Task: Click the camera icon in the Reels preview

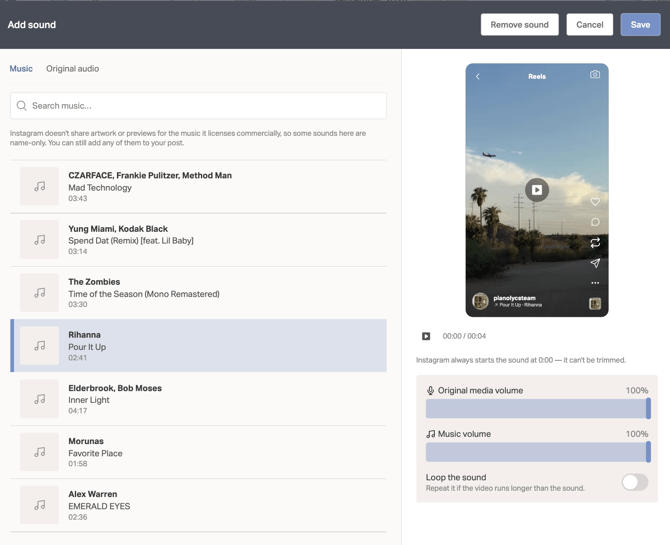Action: click(x=595, y=74)
